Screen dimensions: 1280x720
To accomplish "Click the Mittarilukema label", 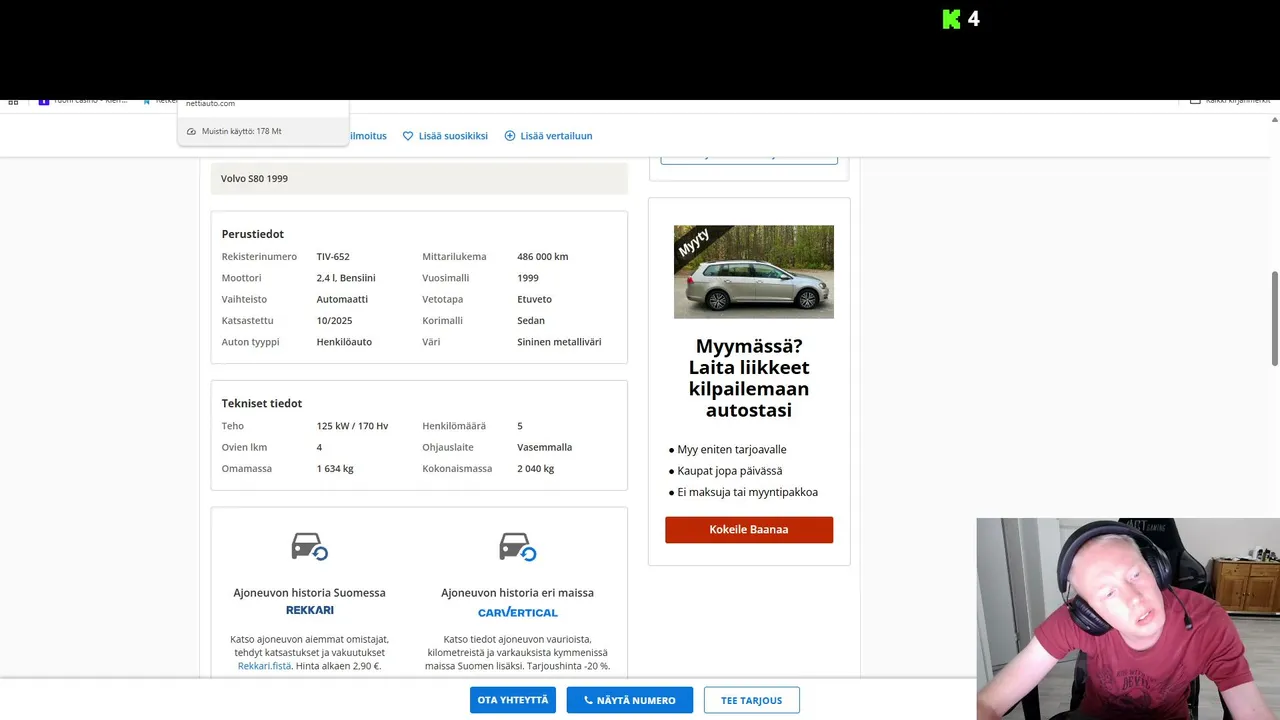I will click(454, 257).
